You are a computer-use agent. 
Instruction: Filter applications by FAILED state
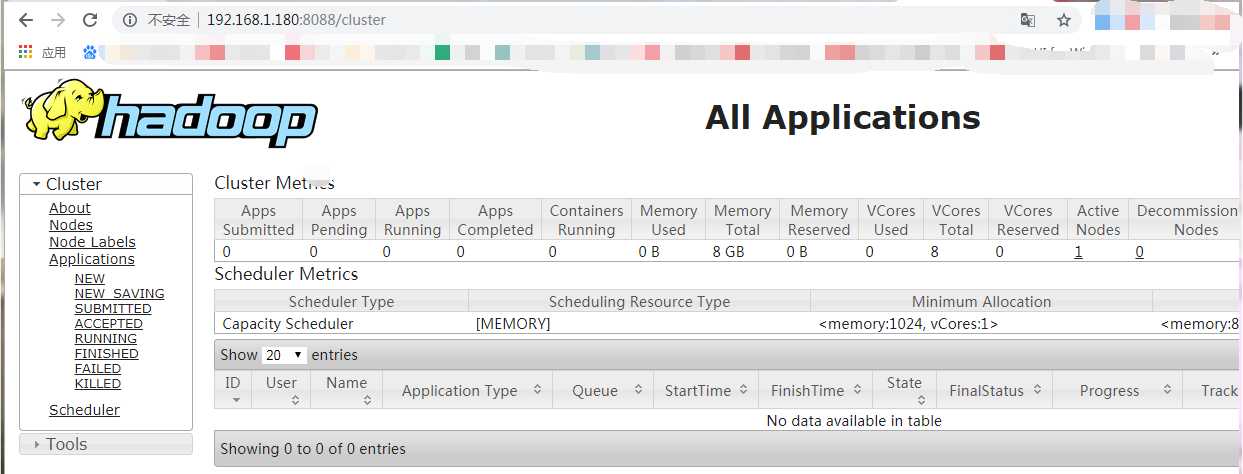coord(98,369)
